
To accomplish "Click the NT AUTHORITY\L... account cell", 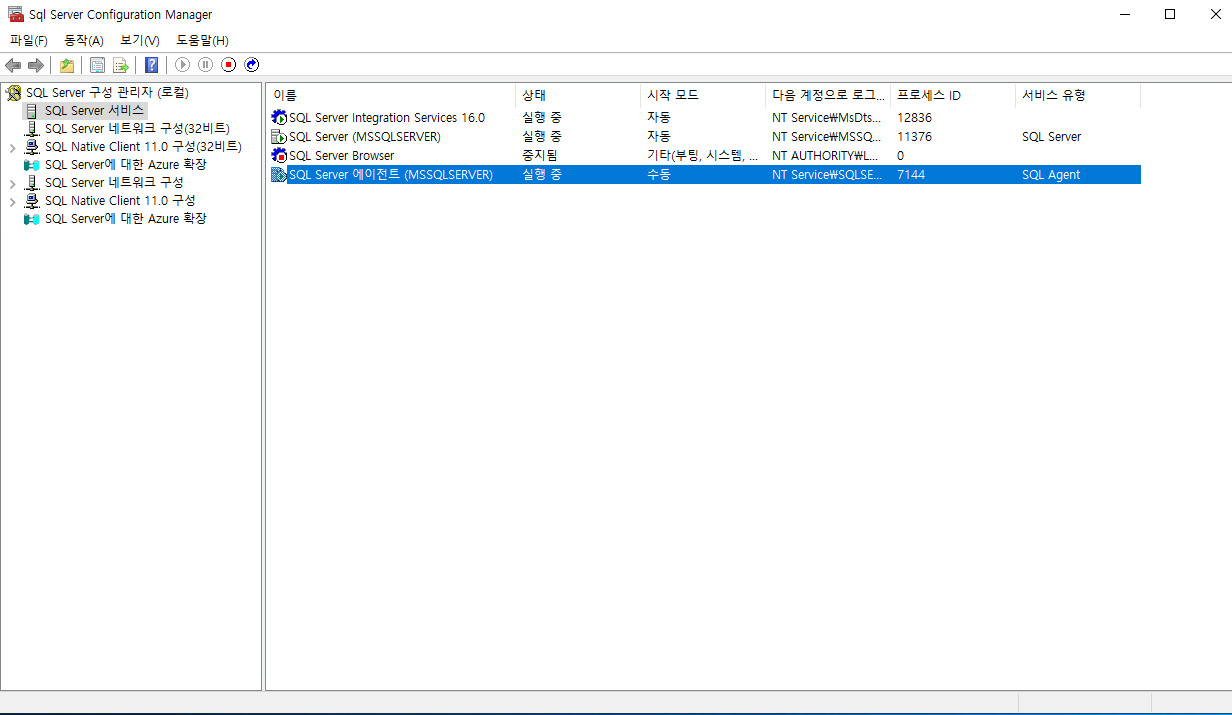I will 826,156.
